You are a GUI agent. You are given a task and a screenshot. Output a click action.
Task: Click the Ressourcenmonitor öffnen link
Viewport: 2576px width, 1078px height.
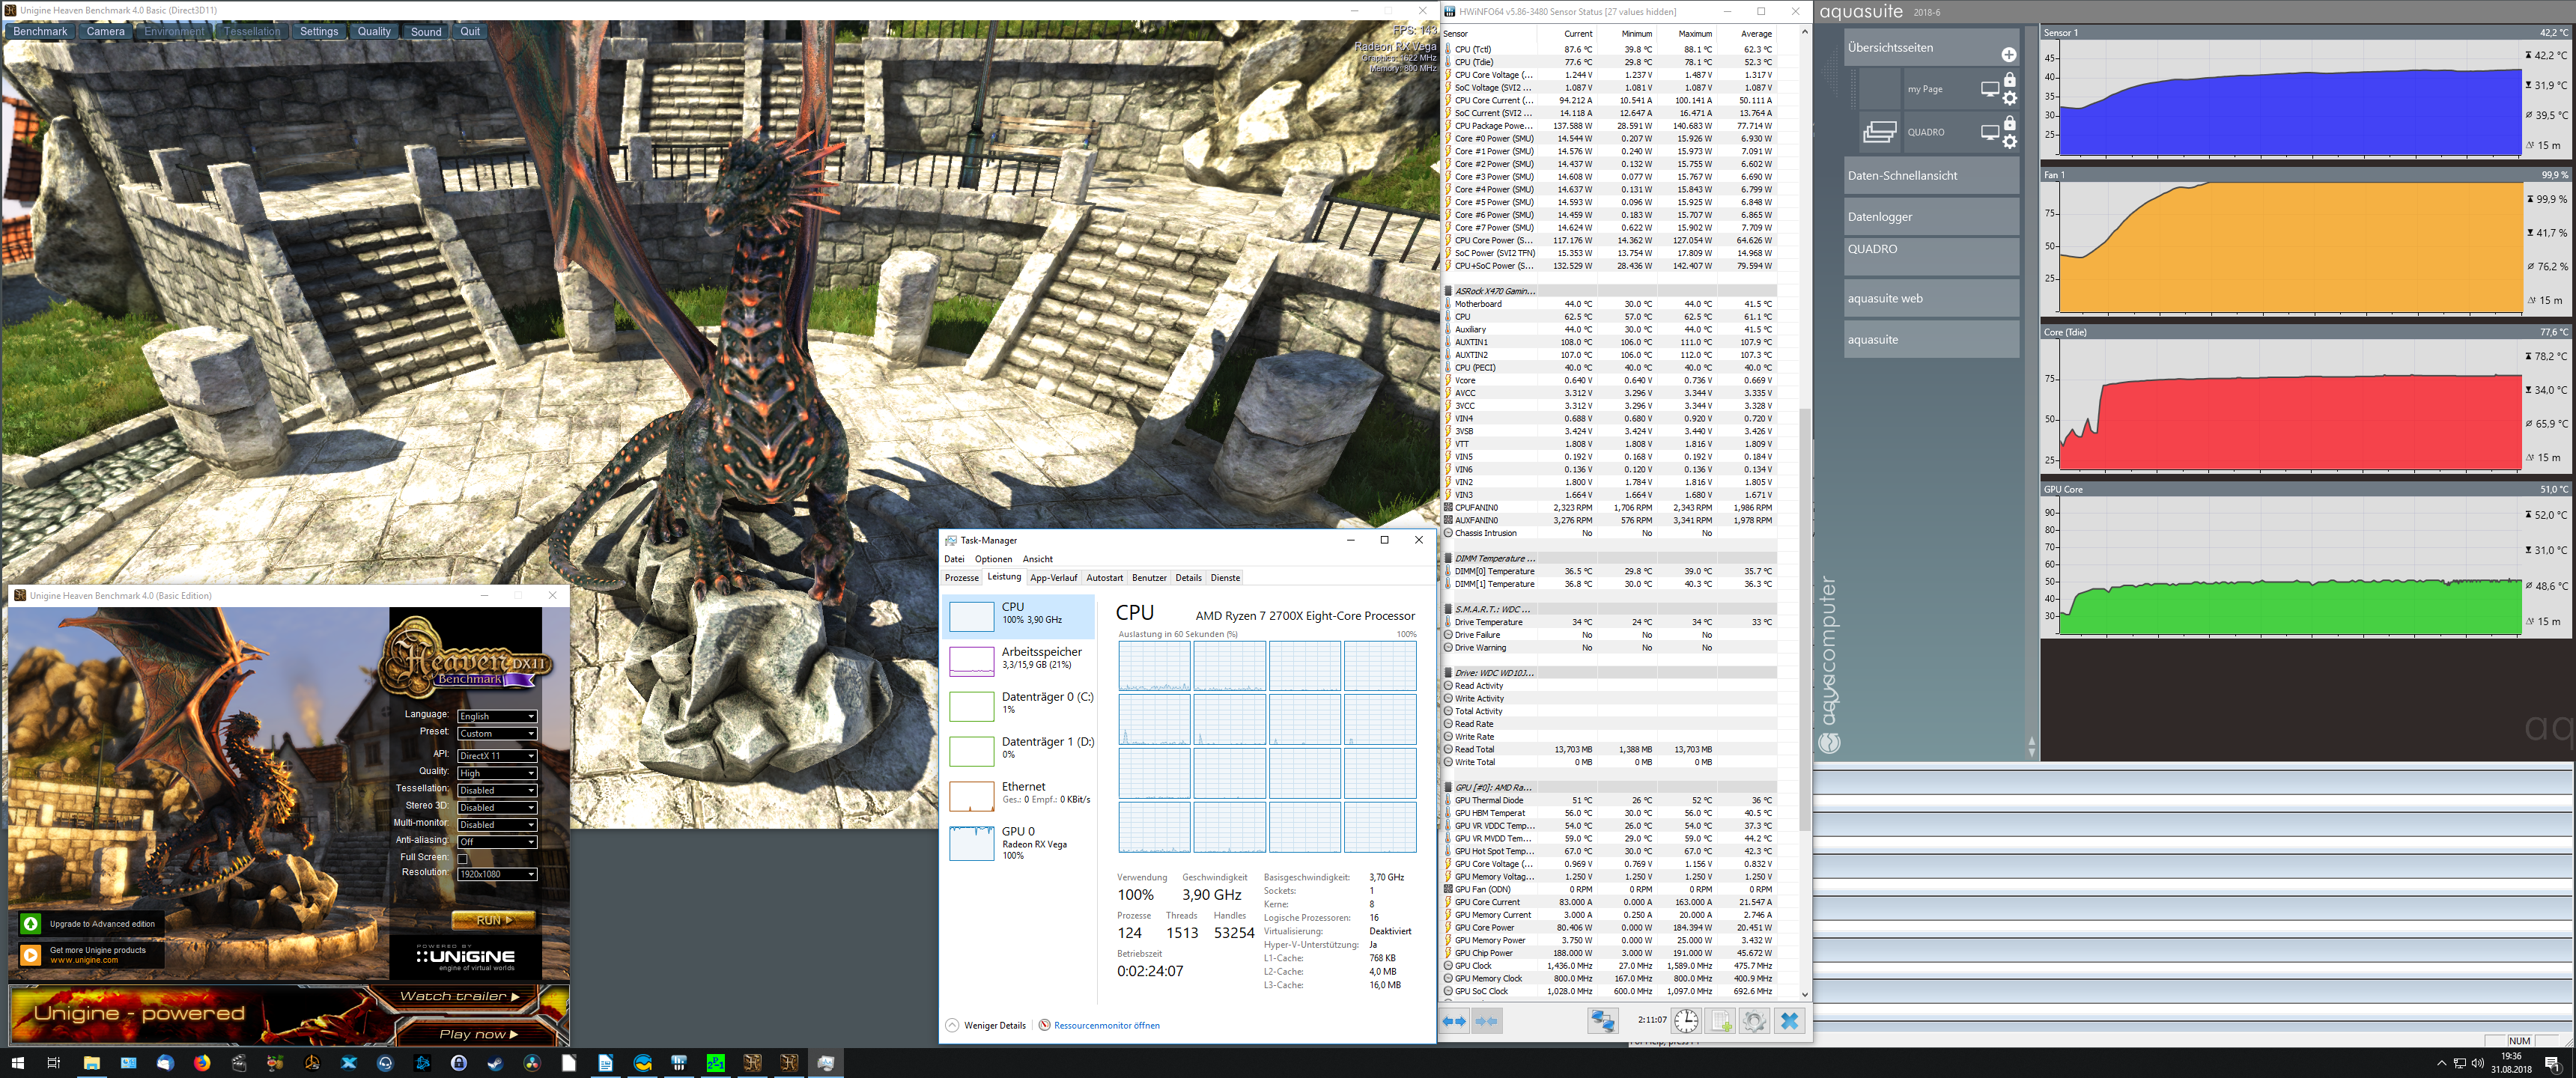1106,1025
